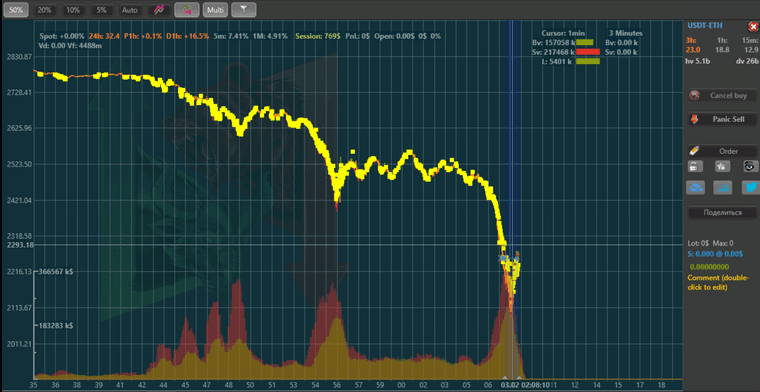
Task: Click the Vd: 0.00 Vf: 4488m text
Action: 70,46
